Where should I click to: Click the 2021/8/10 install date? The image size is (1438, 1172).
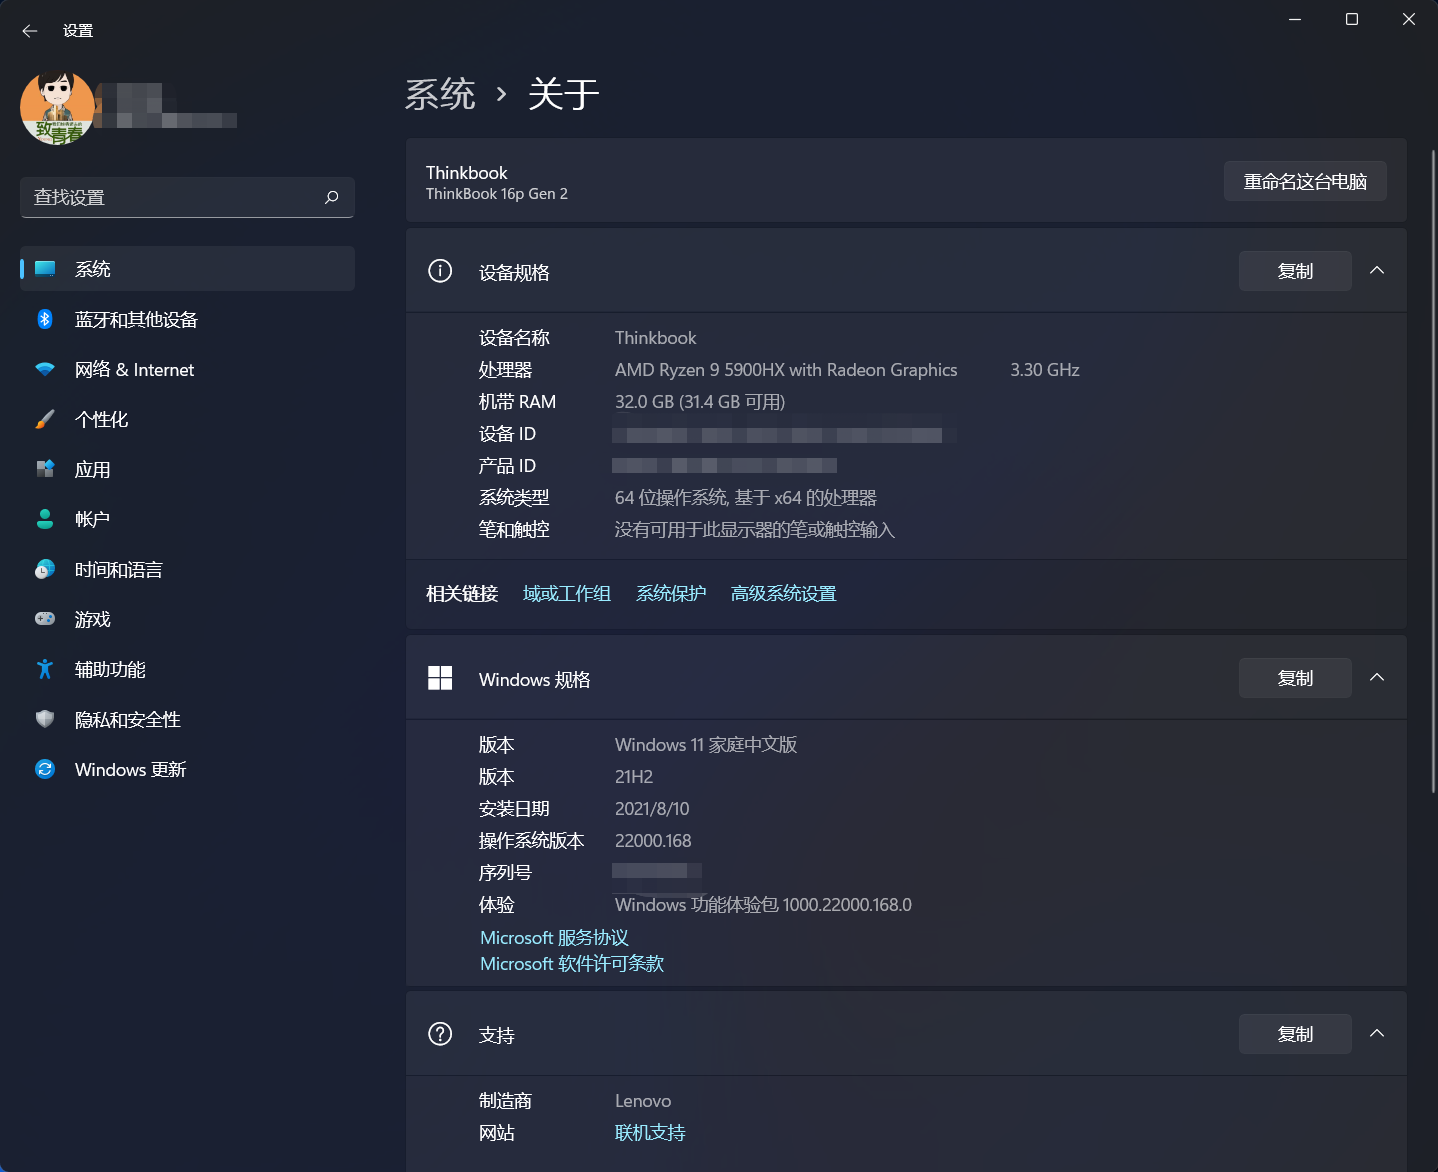pyautogui.click(x=652, y=809)
